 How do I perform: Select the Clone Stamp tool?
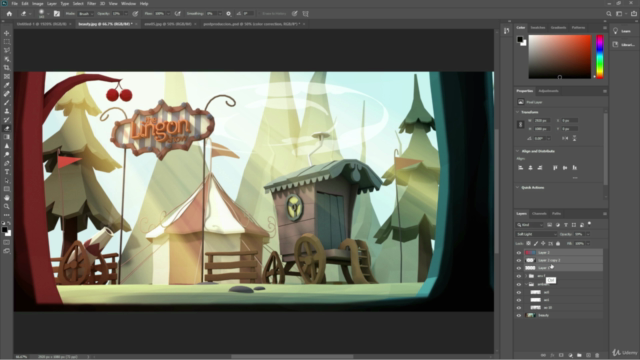pyautogui.click(x=7, y=111)
